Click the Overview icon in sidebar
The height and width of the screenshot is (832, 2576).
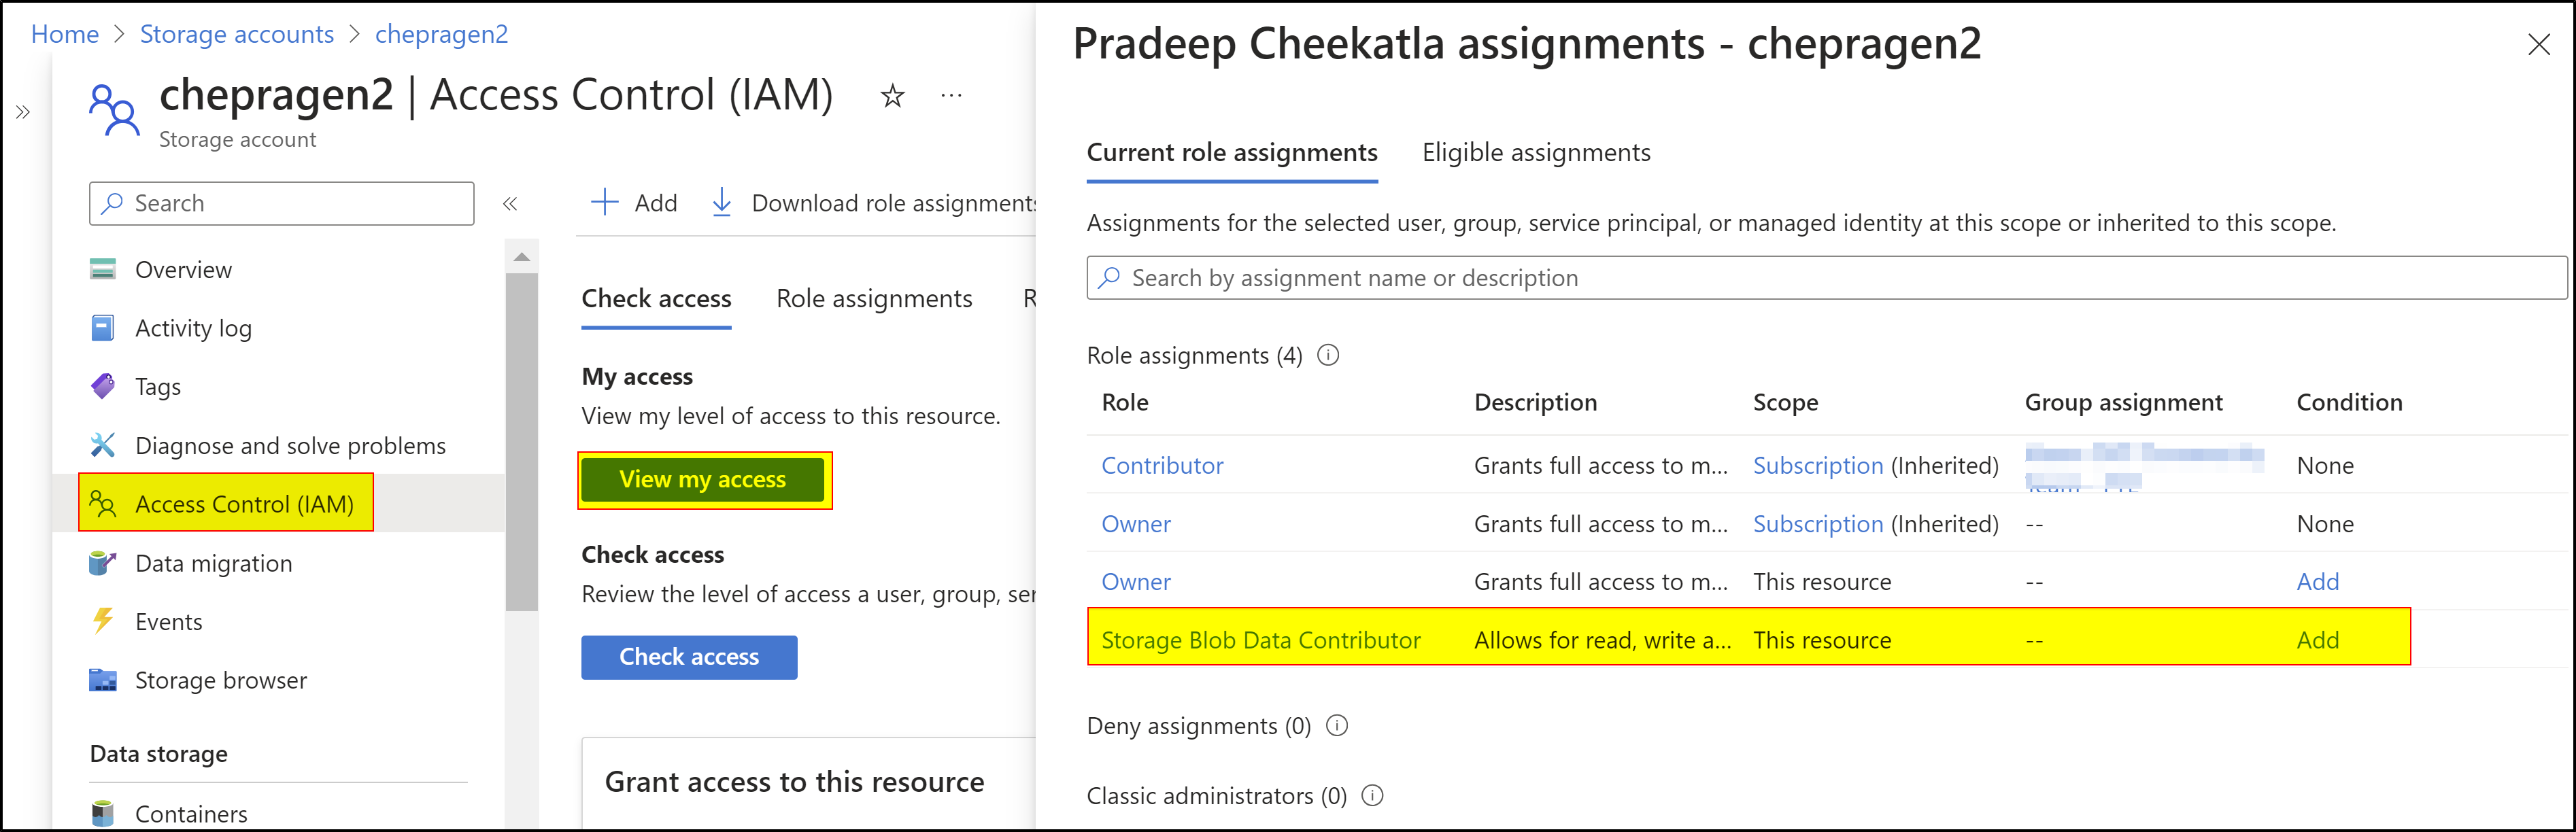[x=103, y=269]
